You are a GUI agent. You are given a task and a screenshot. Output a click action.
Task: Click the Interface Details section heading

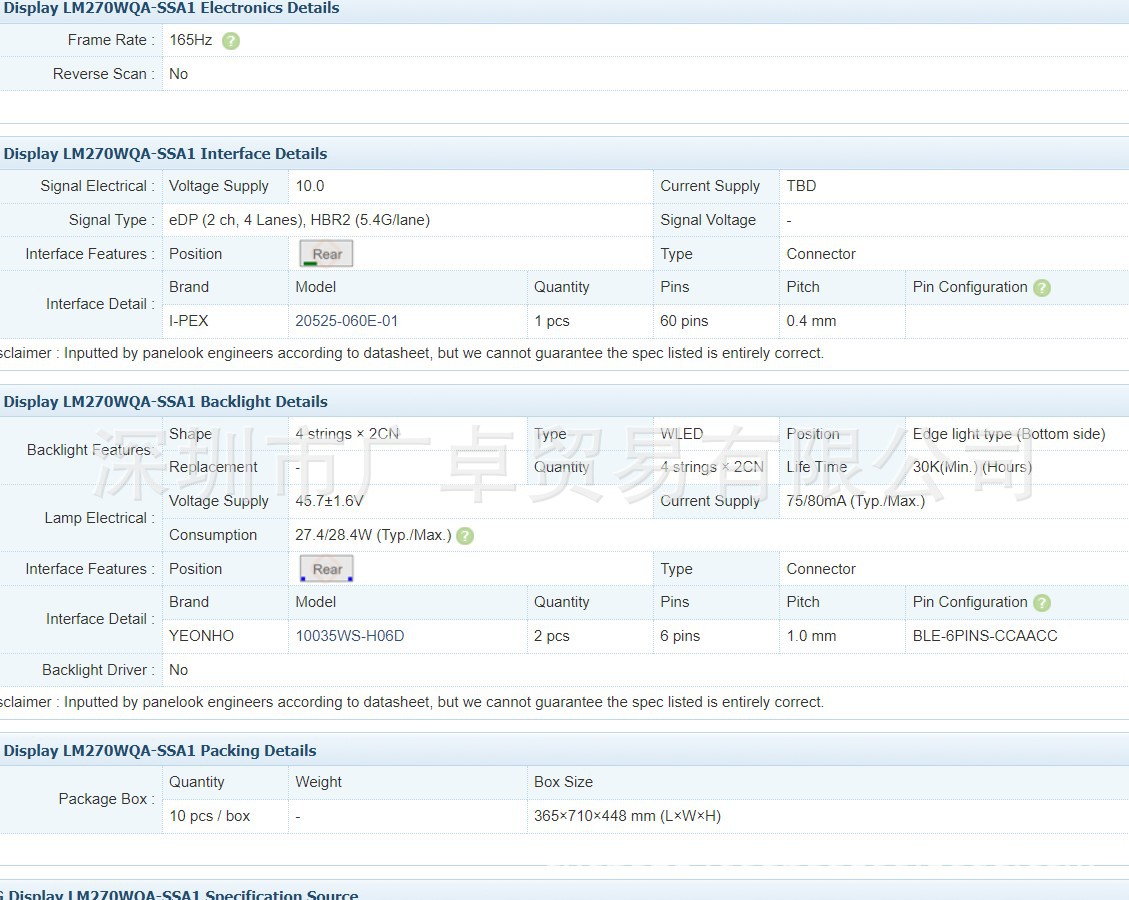166,153
